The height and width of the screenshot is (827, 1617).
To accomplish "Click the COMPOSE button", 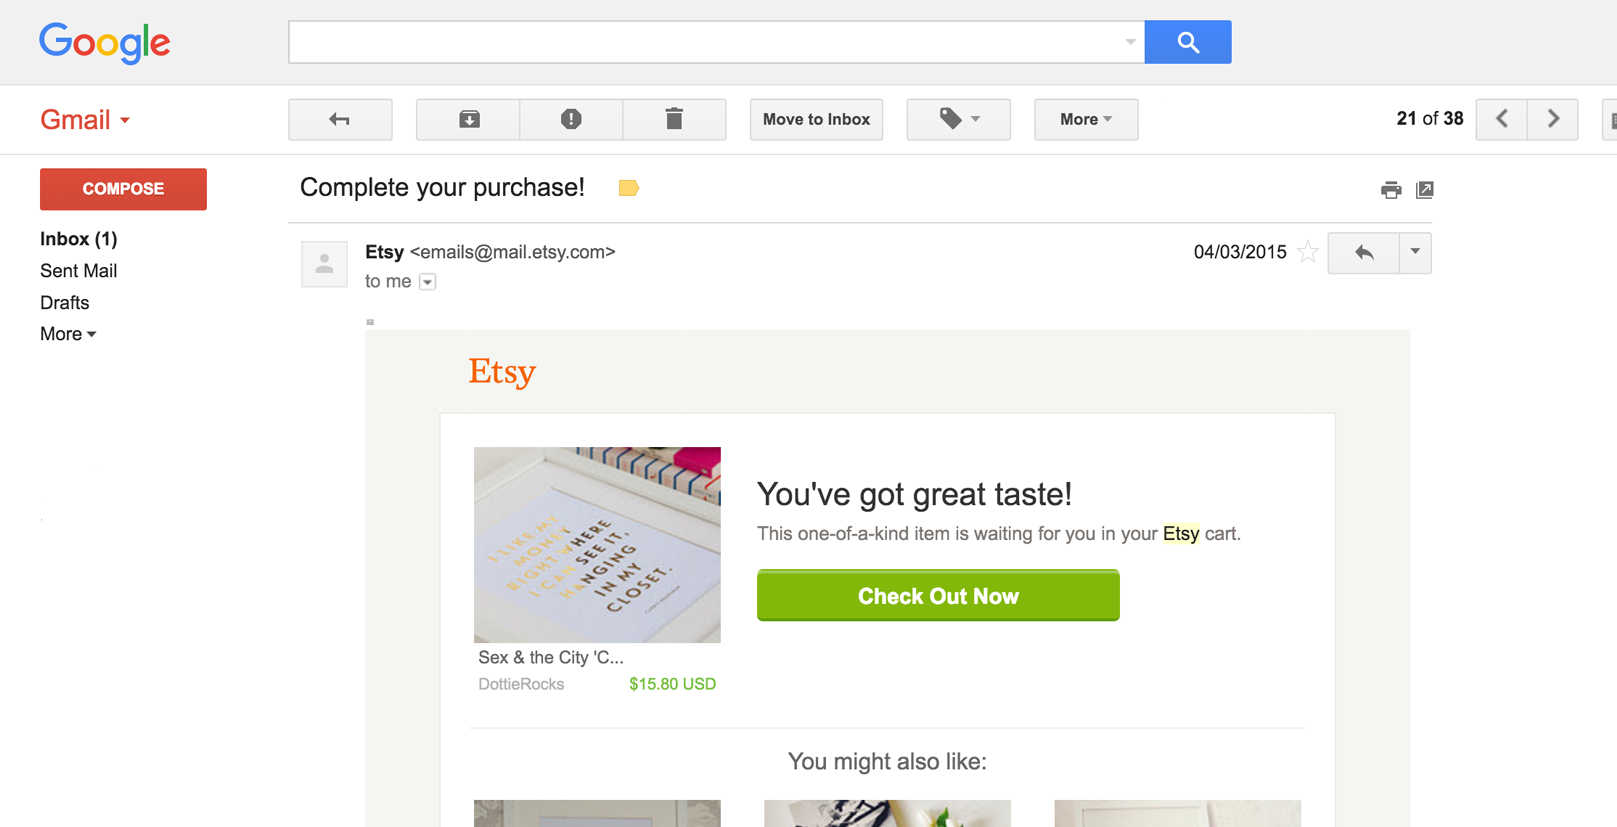I will (123, 189).
